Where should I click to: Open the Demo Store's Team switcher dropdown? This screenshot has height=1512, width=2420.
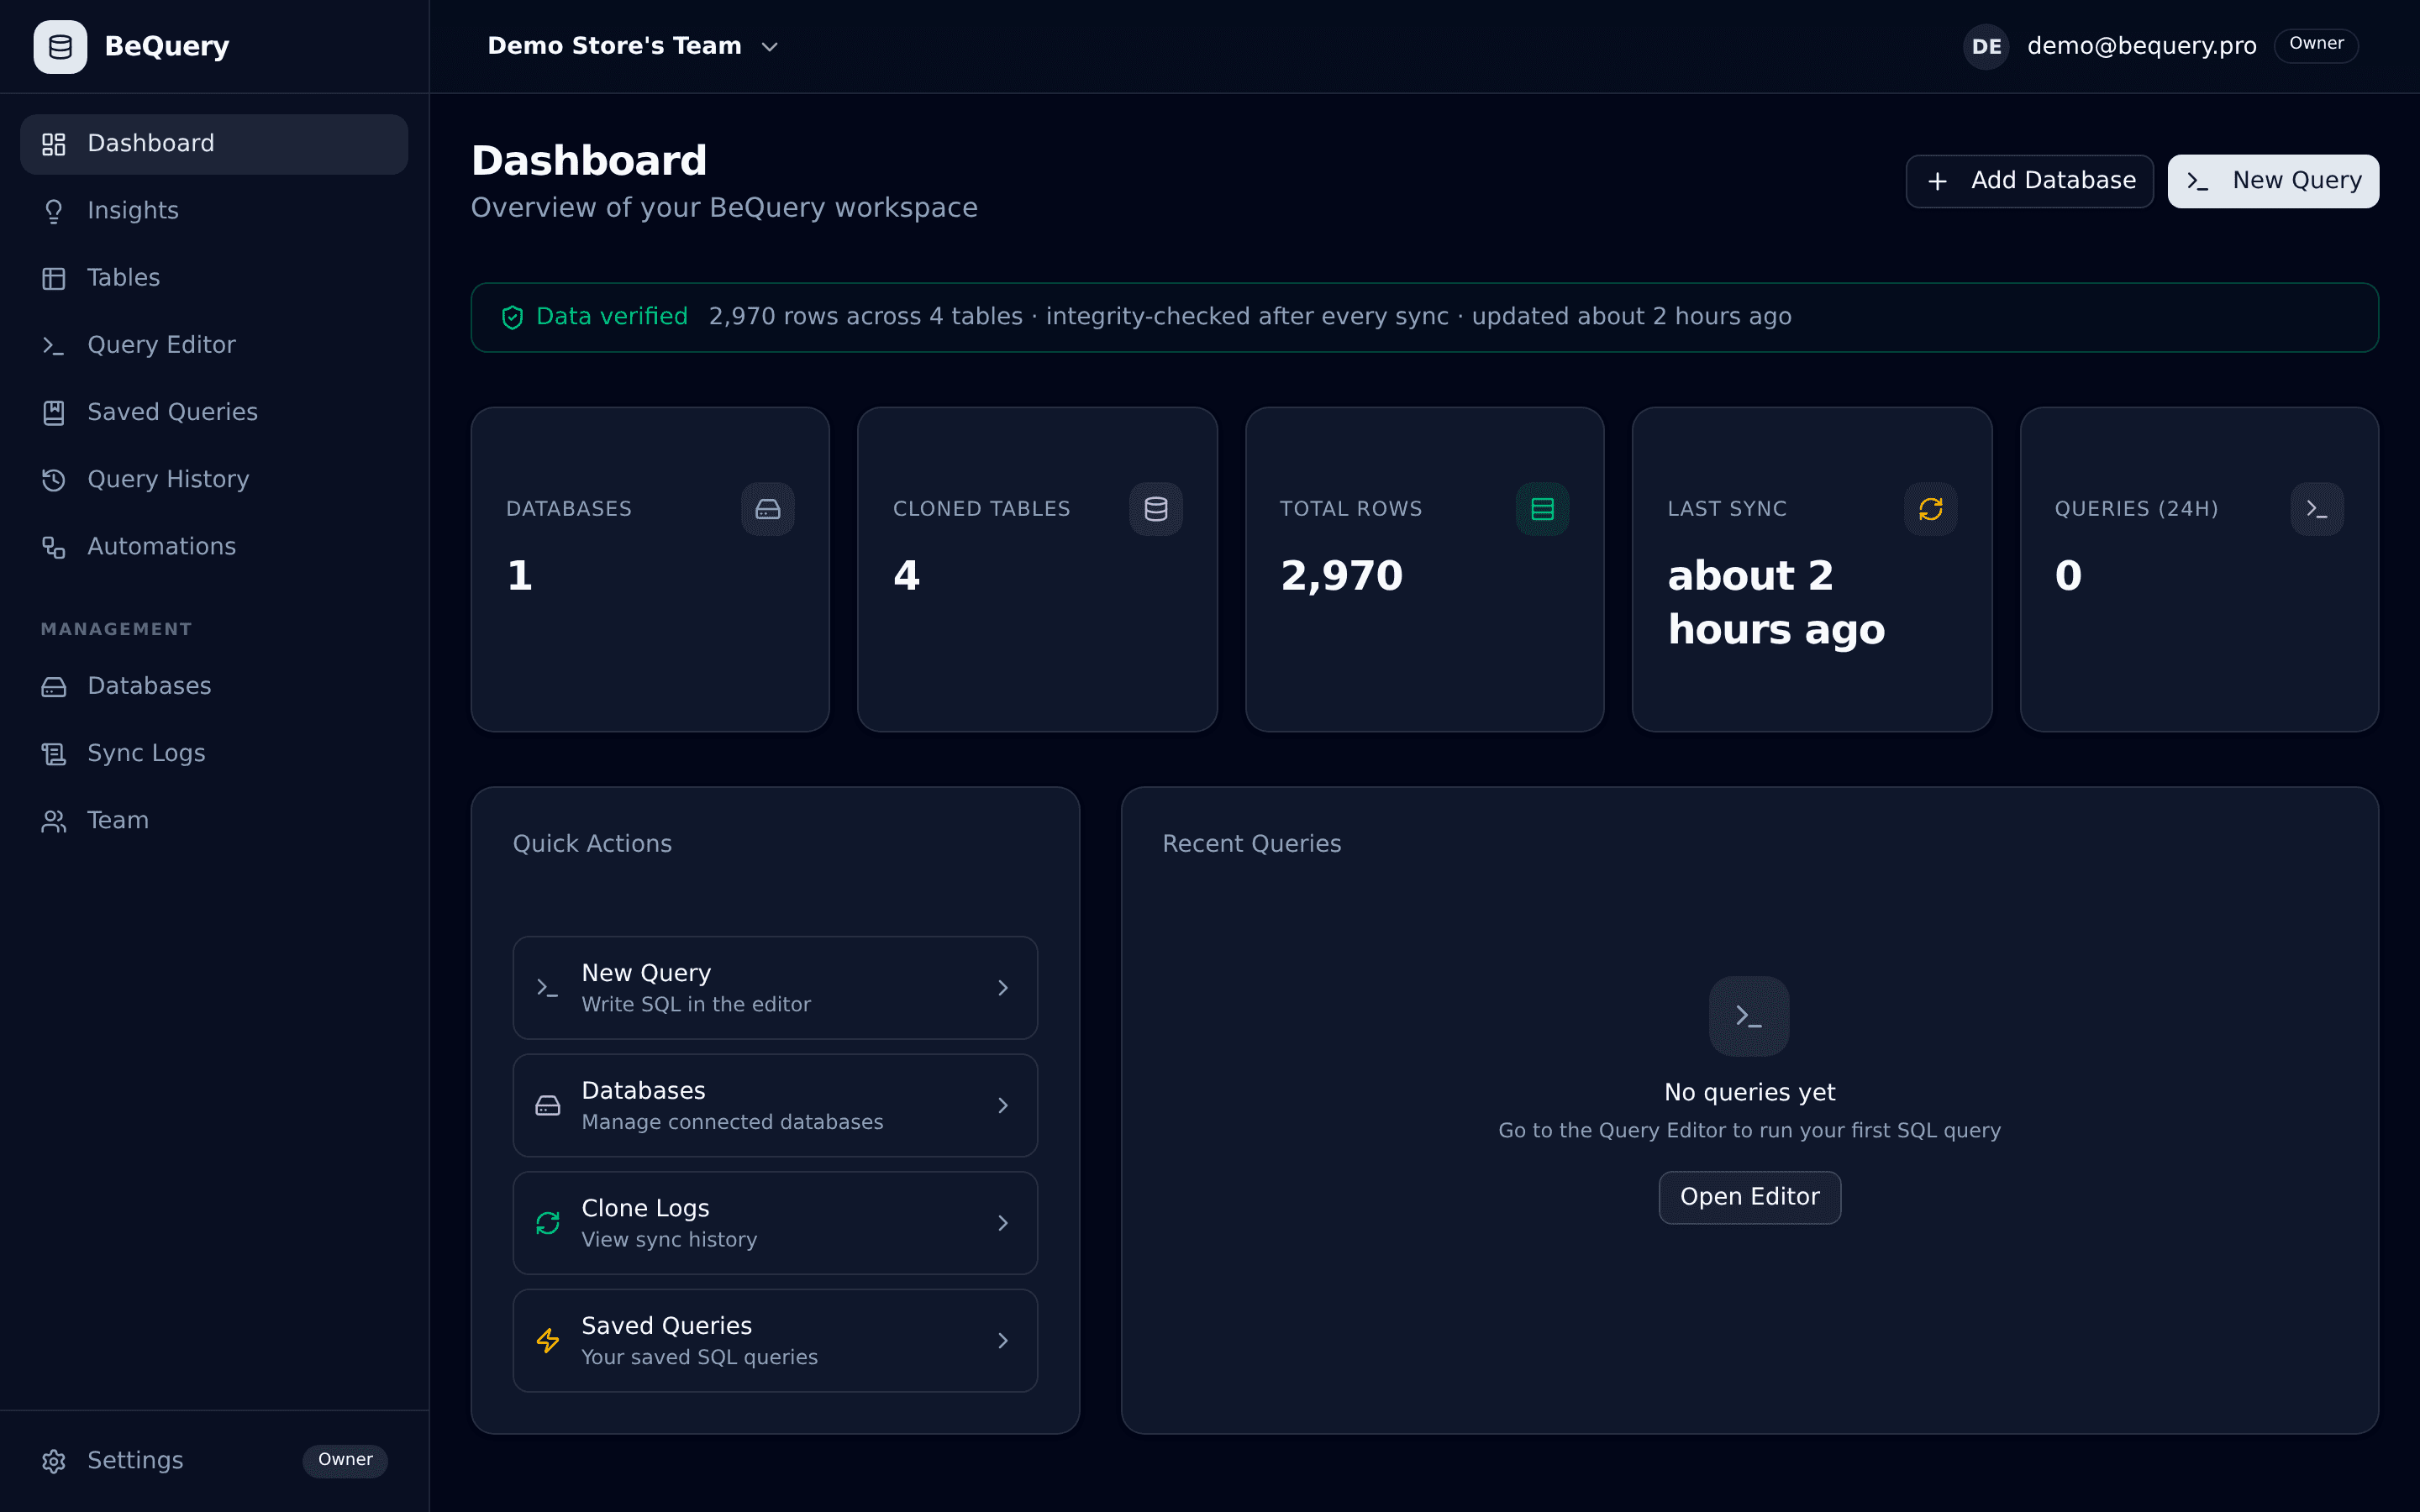click(x=633, y=46)
